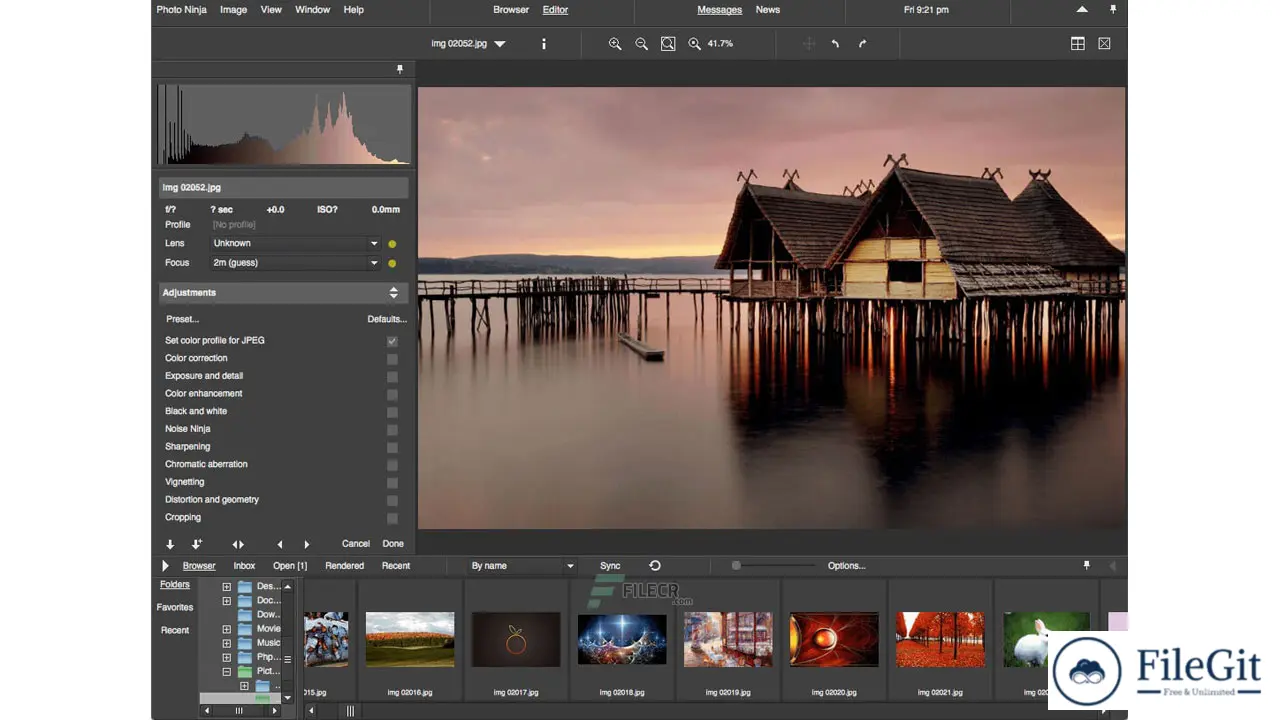1280x720 pixels.
Task: Click the left-right compare arrows icon
Action: click(238, 544)
